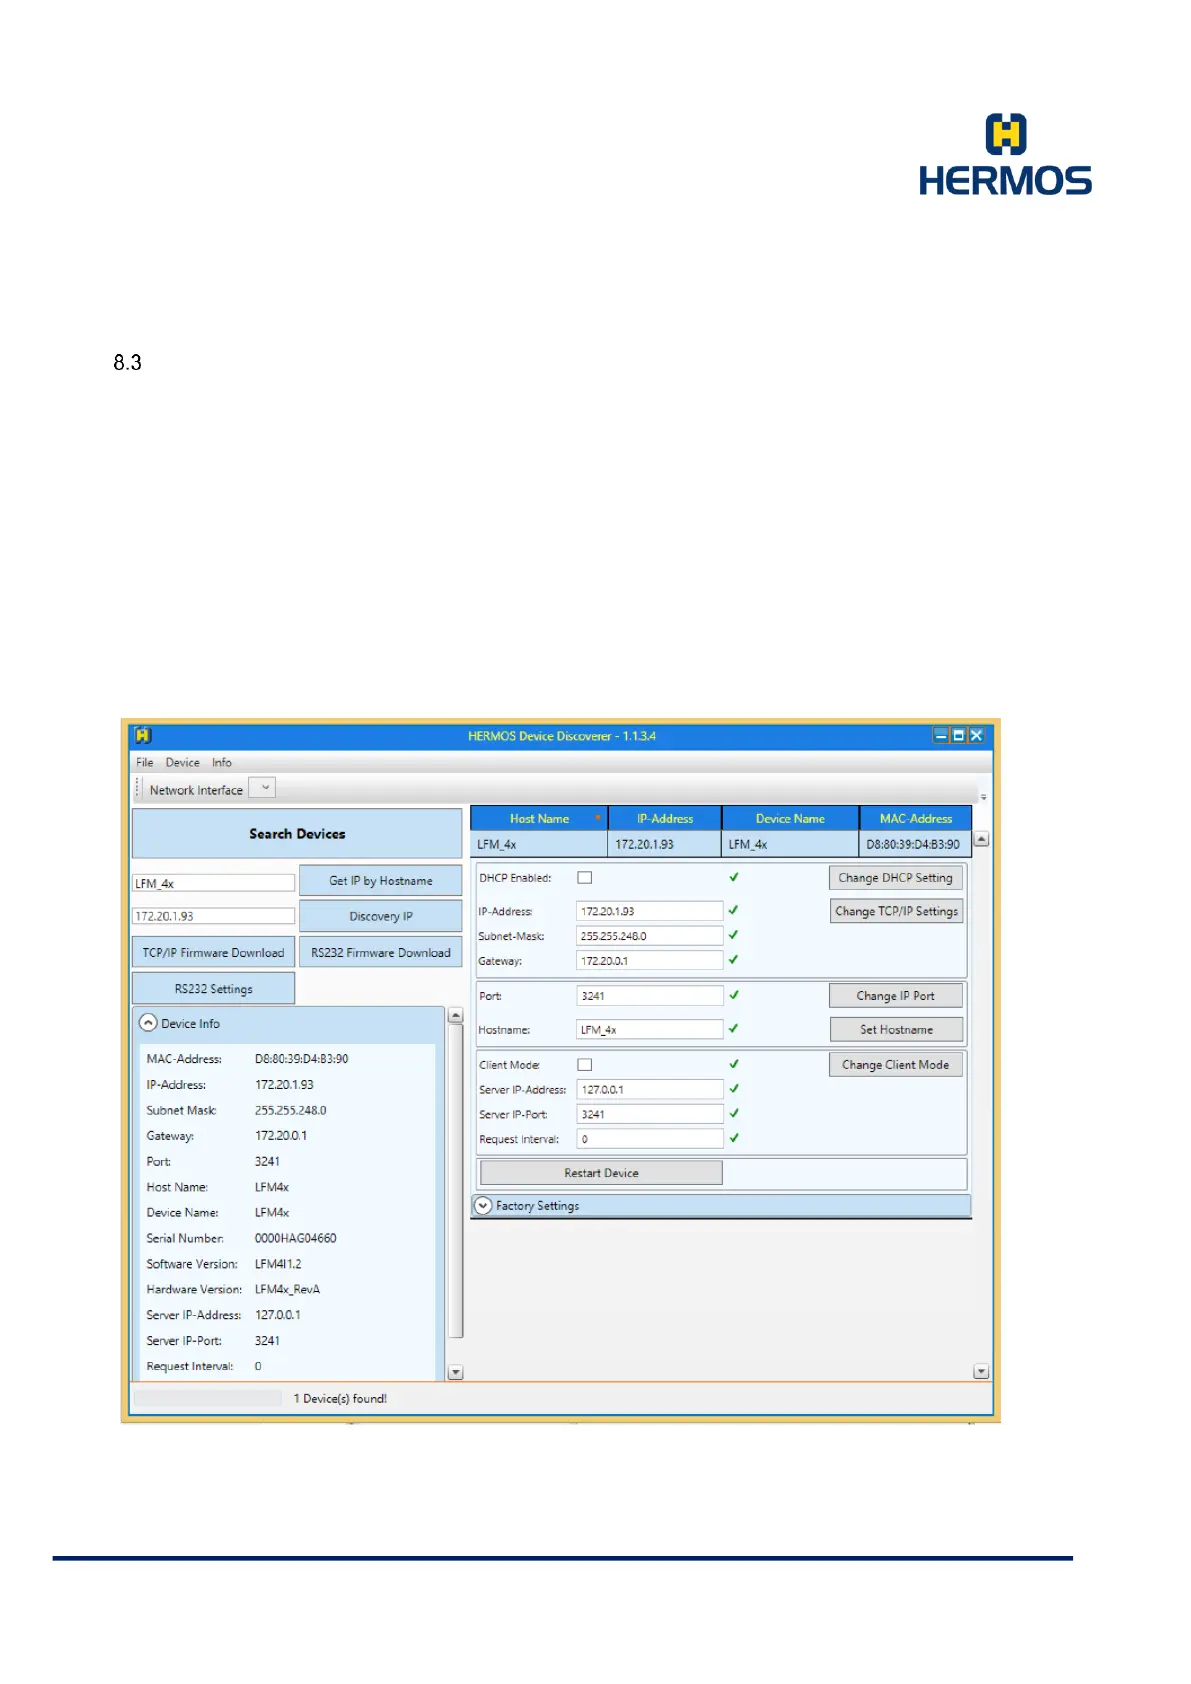Image resolution: width=1191 pixels, height=1684 pixels.
Task: Click Get IP by Hostname button
Action: pos(380,880)
